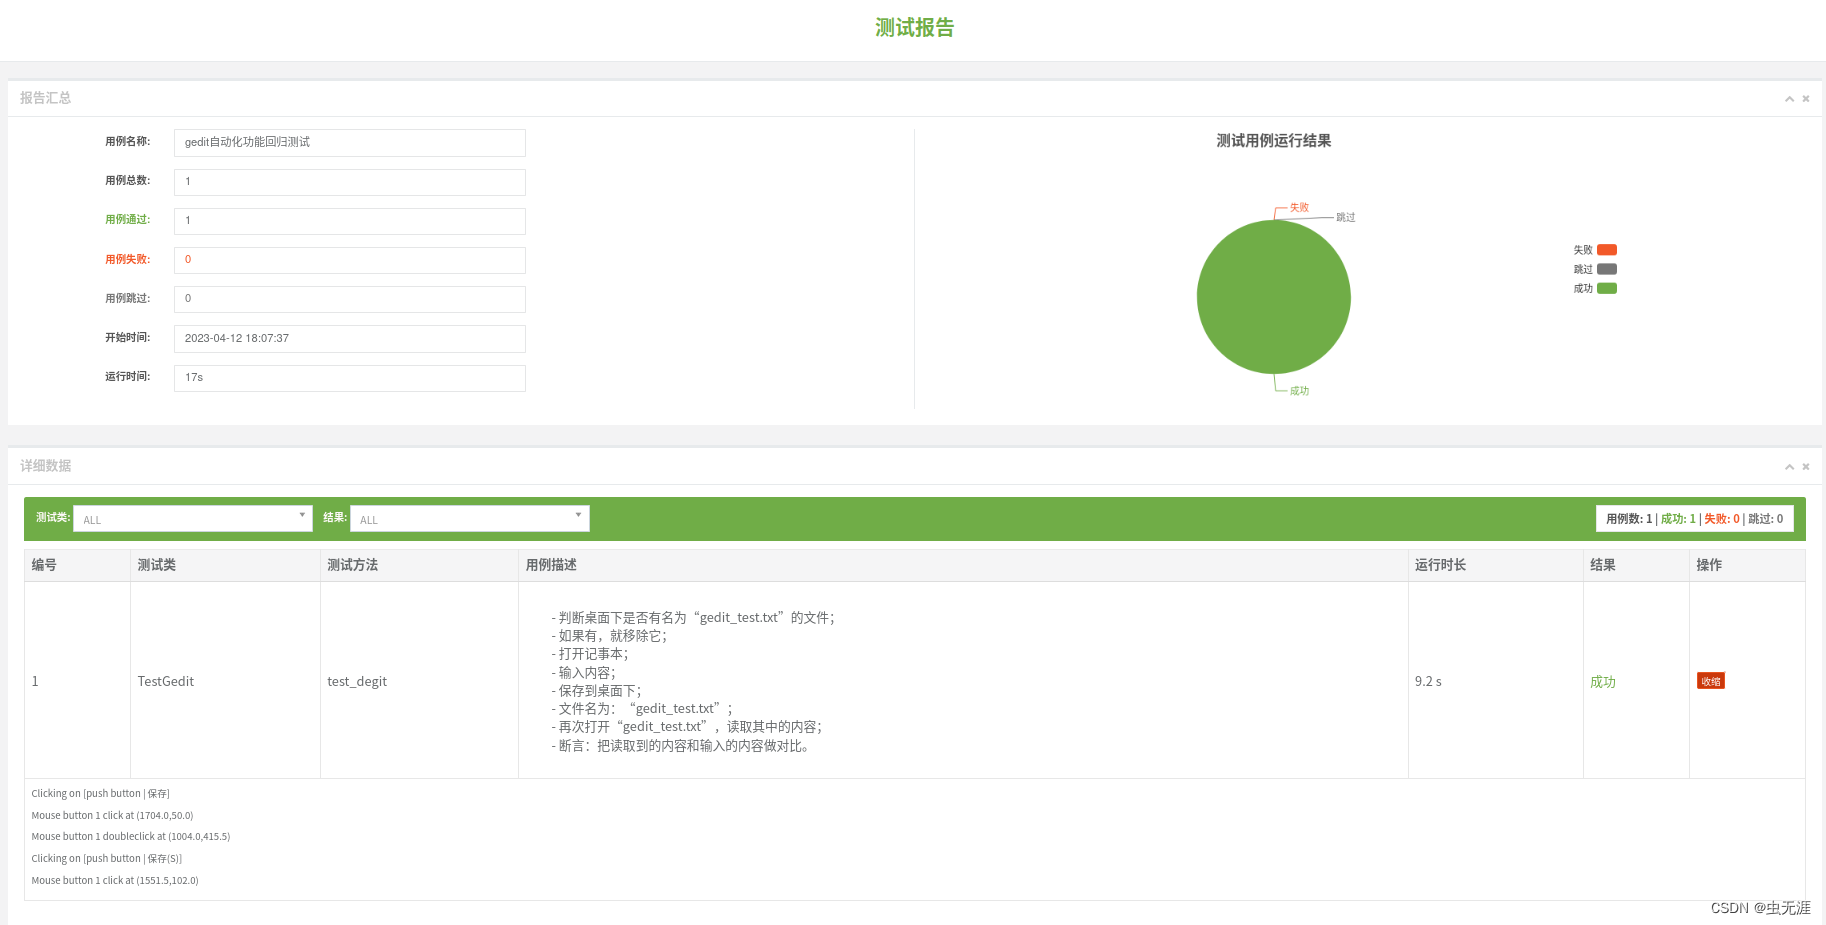
Task: Click log line 'Mouse button 1 doubleclick at'
Action: coord(131,837)
